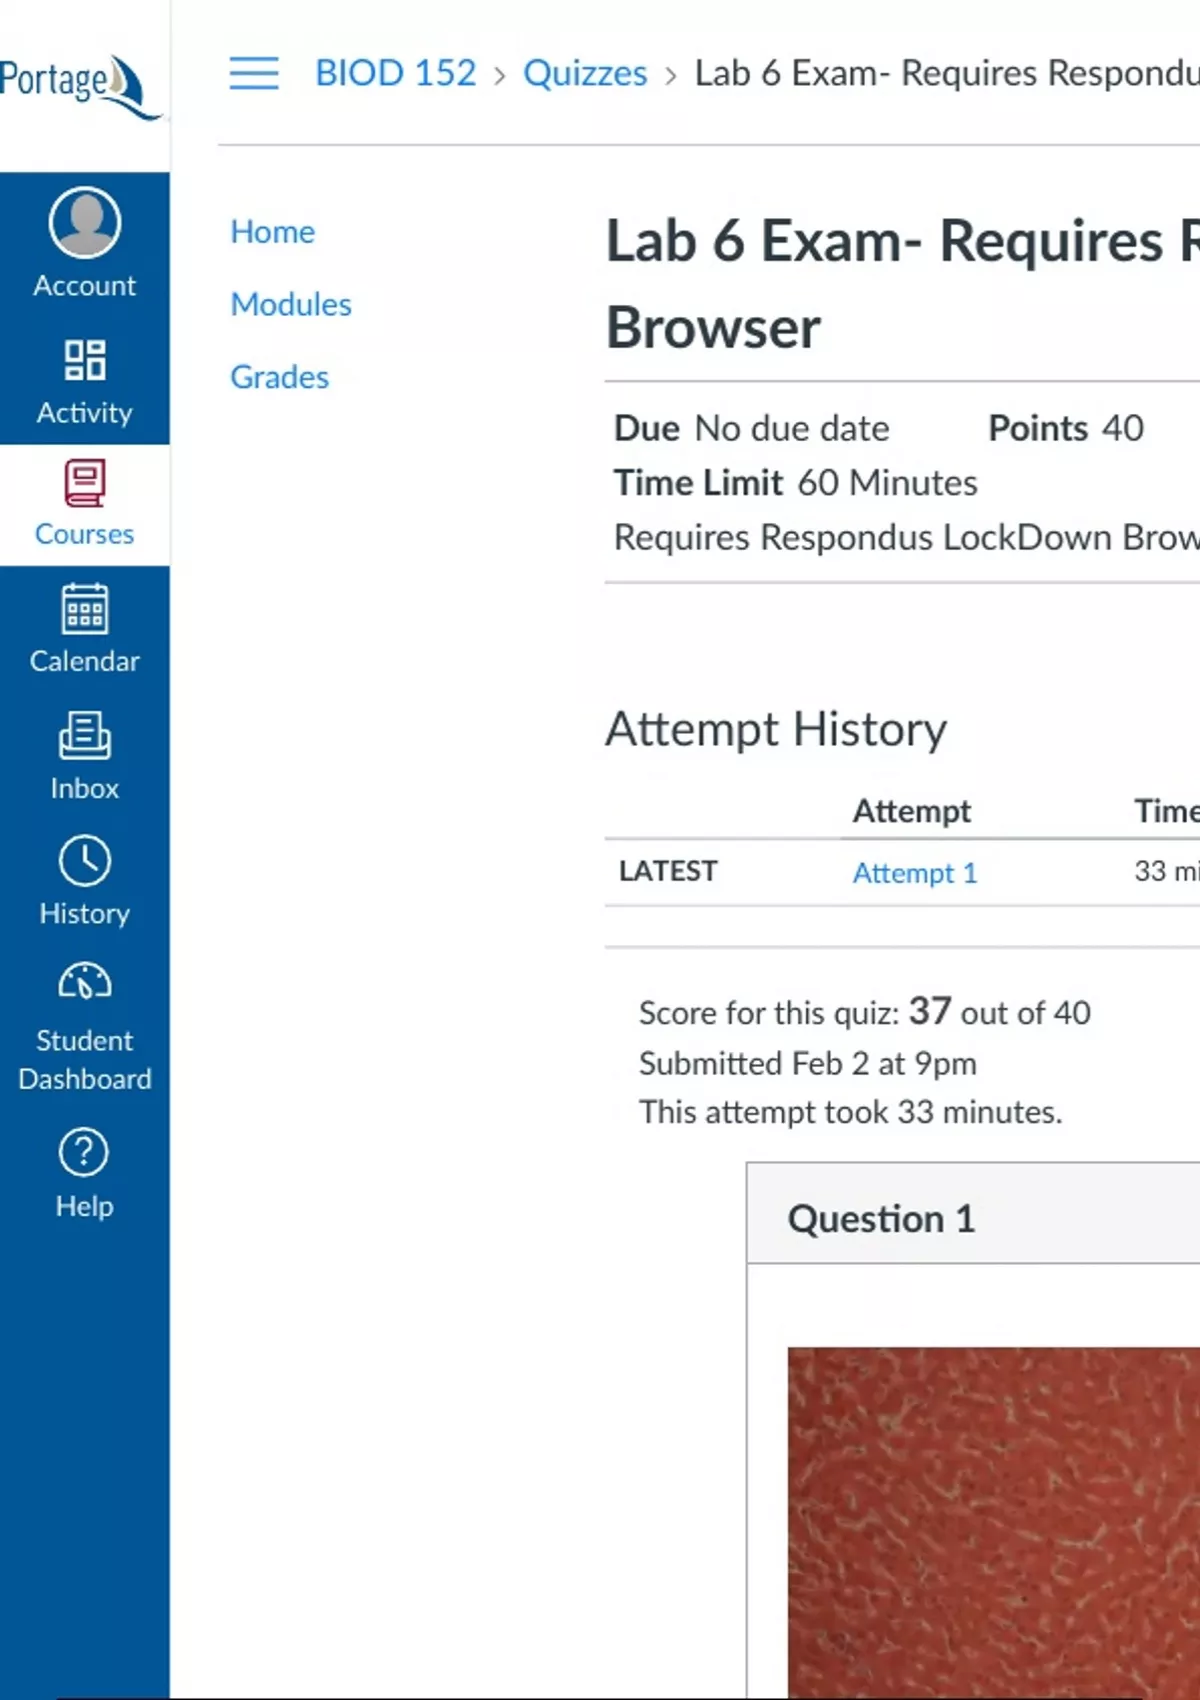Click the Question 1 header
1200x1700 pixels.
(881, 1219)
